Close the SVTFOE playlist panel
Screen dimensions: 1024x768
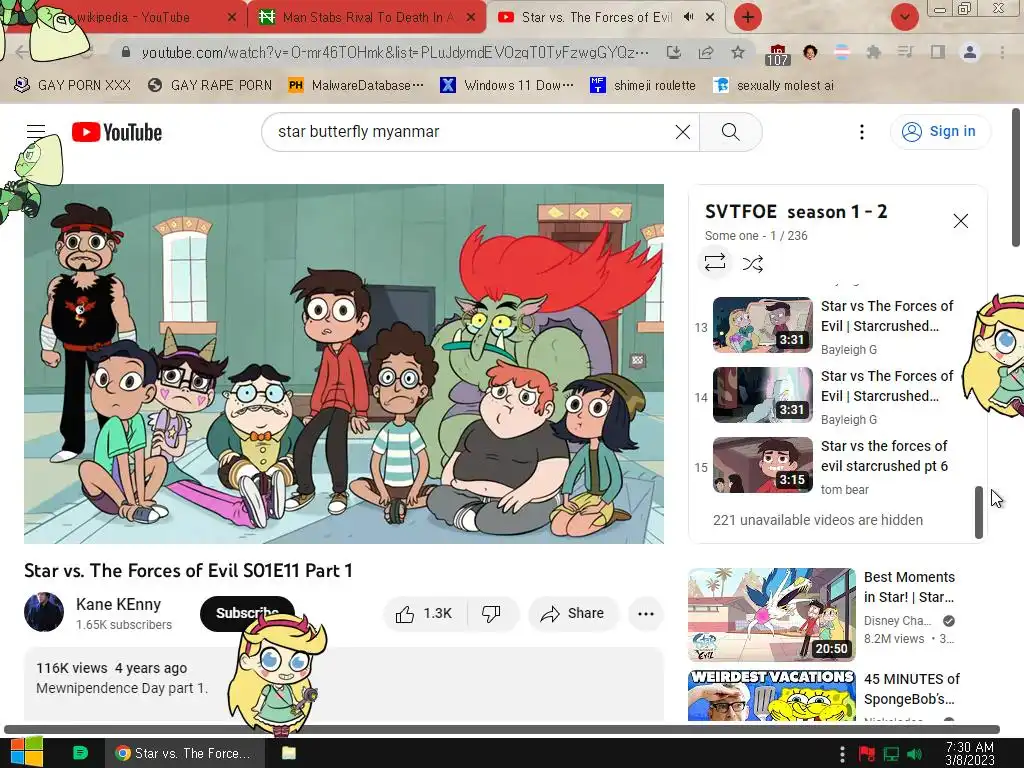tap(960, 221)
